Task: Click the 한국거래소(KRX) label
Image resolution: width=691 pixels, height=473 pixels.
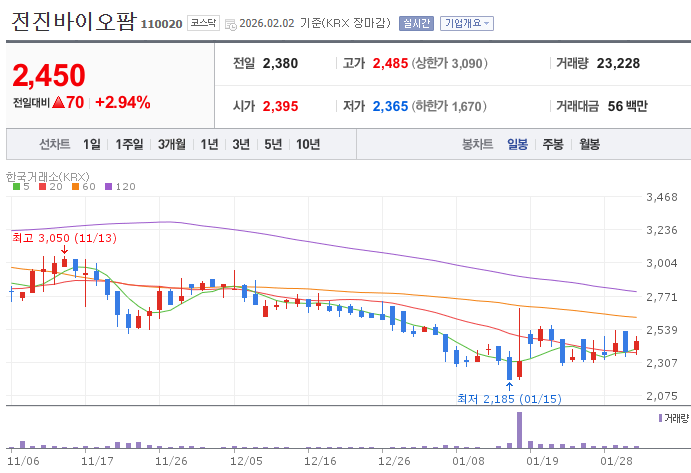Action: click(48, 177)
